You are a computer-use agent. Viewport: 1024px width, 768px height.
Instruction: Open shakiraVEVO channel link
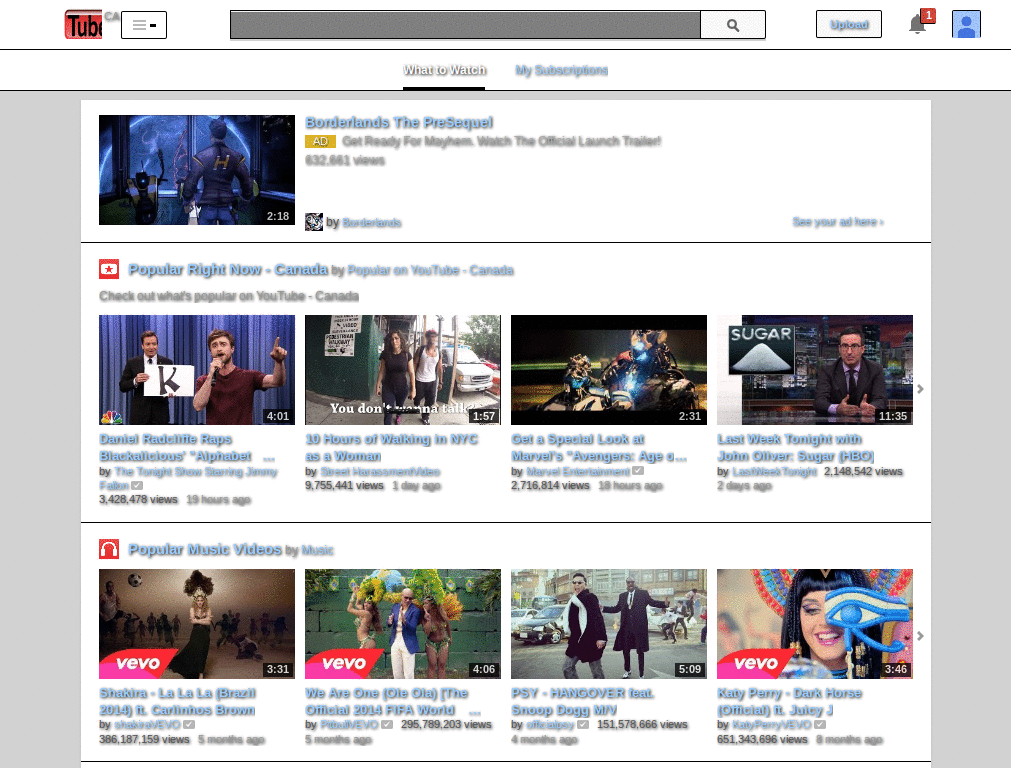147,725
